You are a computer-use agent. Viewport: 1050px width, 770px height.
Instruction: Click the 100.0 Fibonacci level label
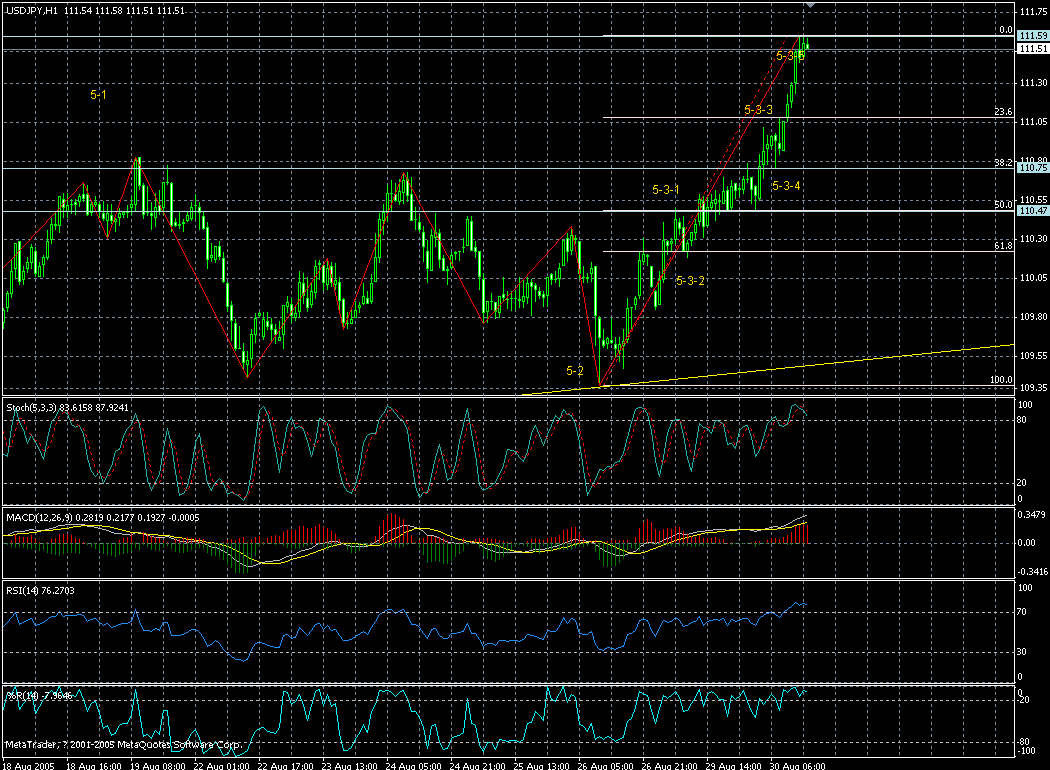pos(1000,381)
